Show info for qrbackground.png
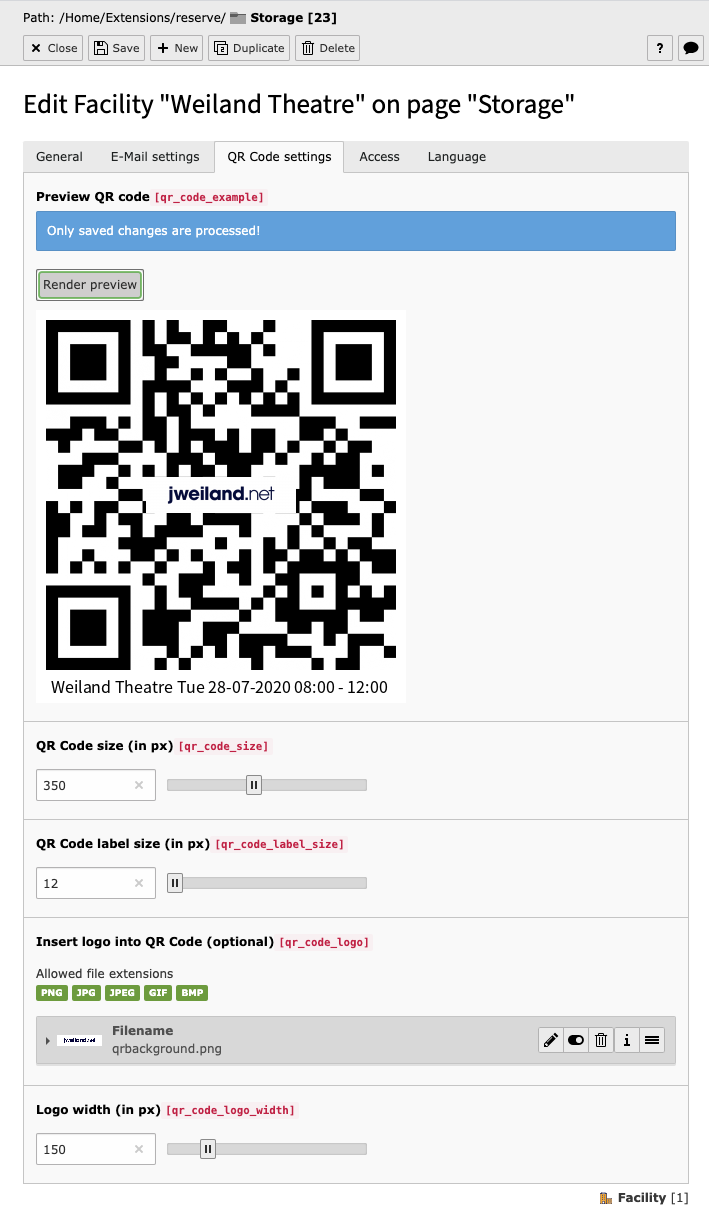Screen dimensions: 709x1217 pyautogui.click(x=627, y=1040)
